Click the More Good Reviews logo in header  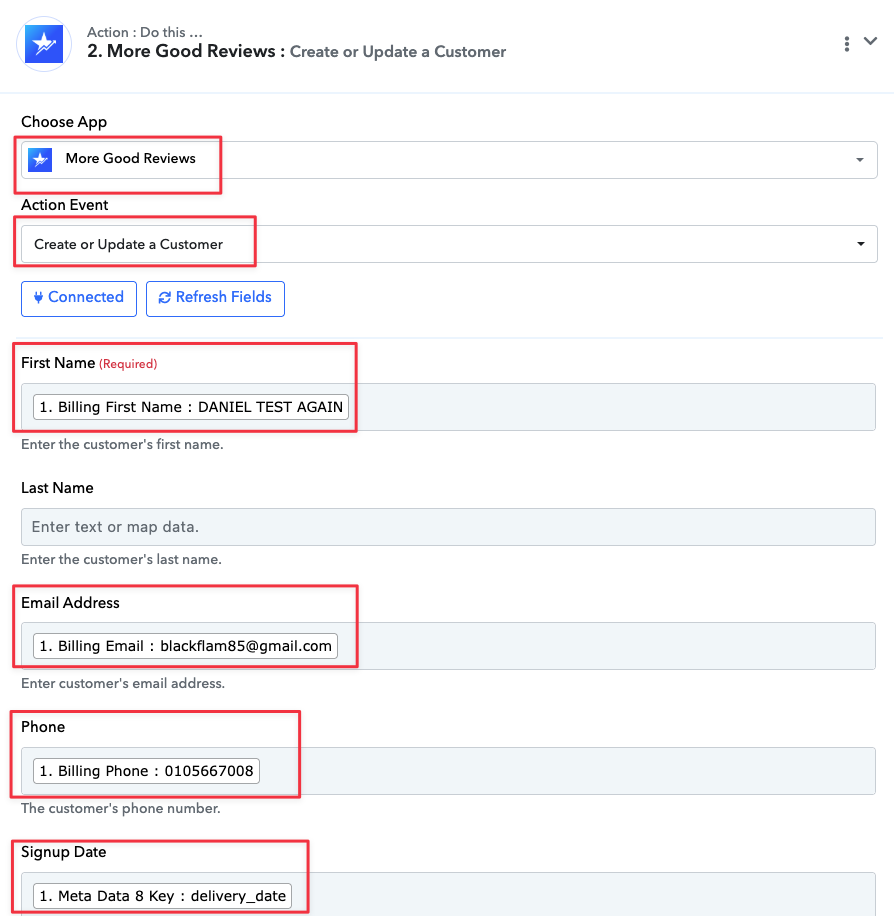(44, 43)
